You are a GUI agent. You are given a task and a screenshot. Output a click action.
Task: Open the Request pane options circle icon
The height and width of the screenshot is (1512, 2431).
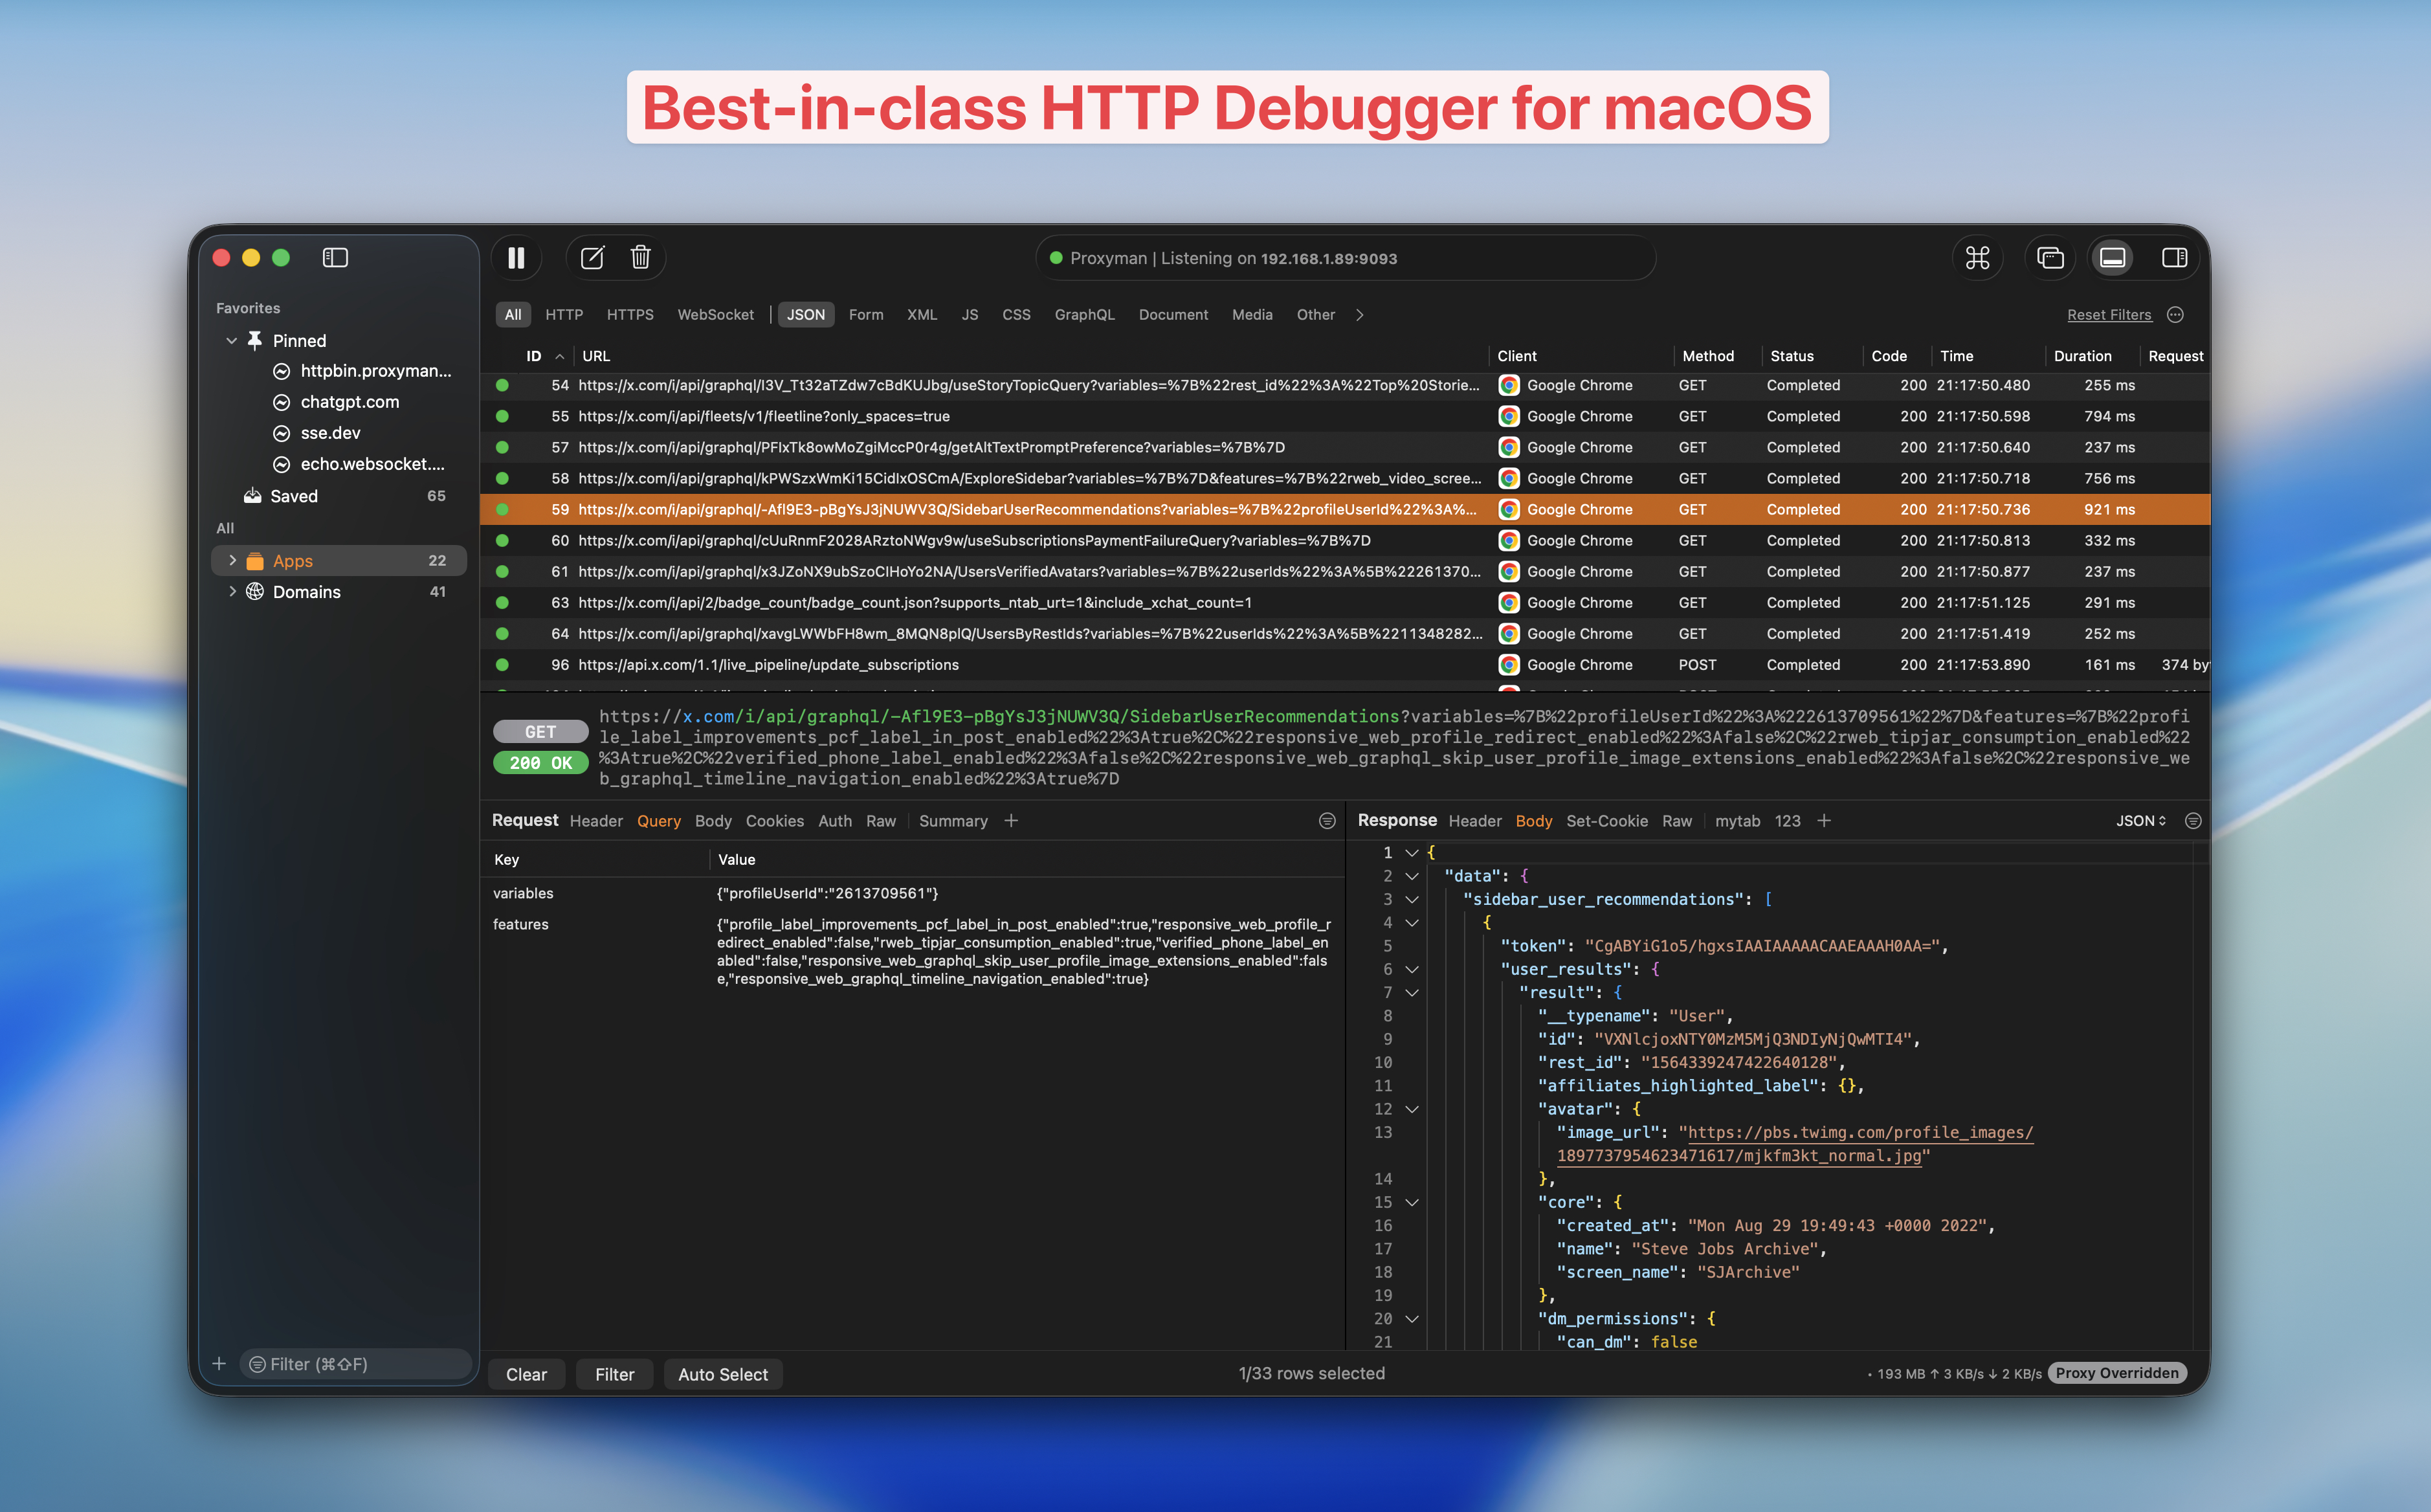tap(1327, 821)
